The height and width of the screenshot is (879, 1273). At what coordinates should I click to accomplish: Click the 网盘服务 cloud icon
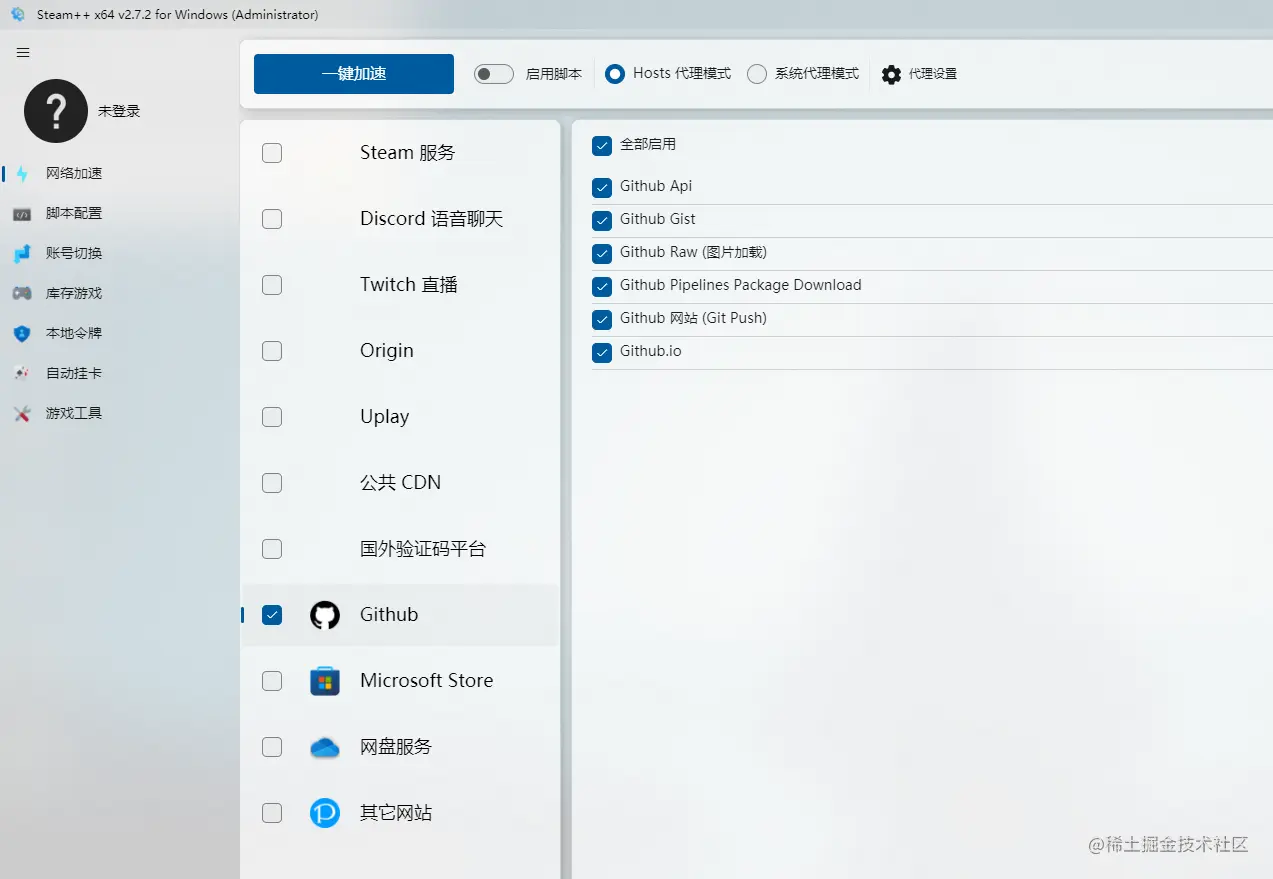325,747
